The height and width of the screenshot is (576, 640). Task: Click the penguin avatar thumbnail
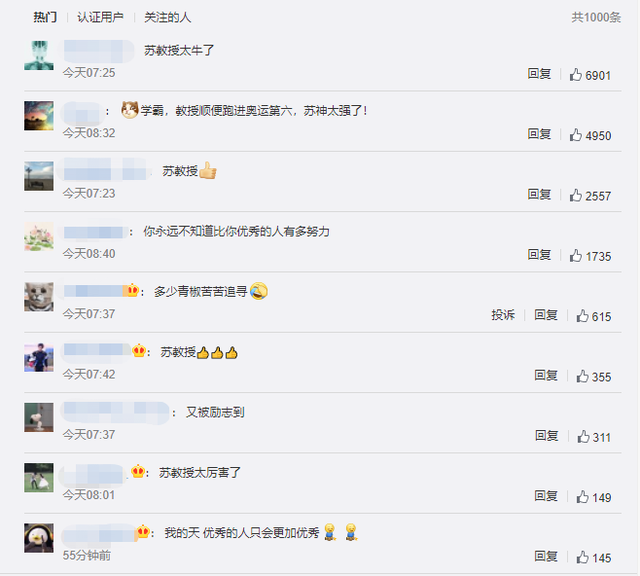tap(39, 538)
